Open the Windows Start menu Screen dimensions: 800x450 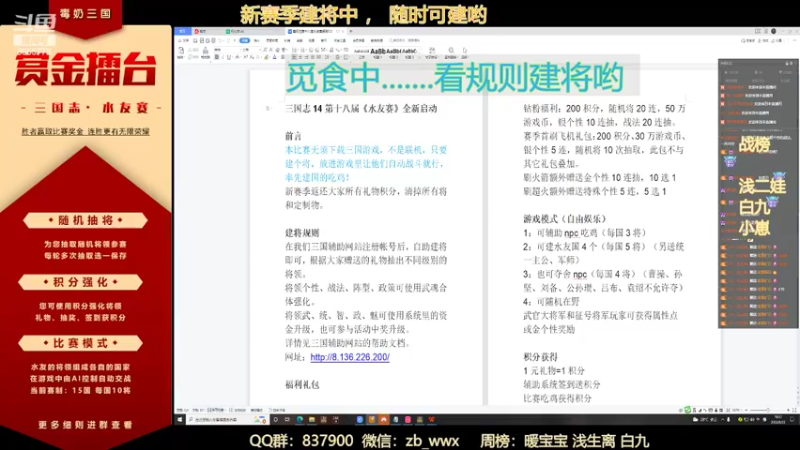(180, 419)
